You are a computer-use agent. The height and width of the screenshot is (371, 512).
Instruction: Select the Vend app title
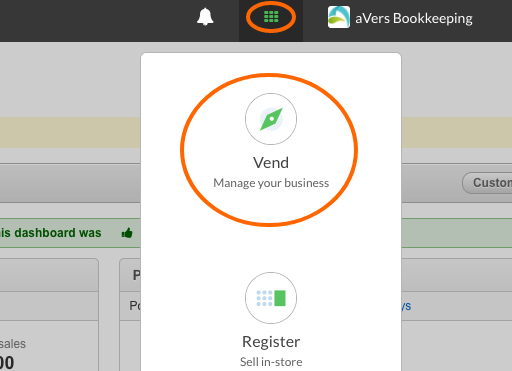(271, 163)
